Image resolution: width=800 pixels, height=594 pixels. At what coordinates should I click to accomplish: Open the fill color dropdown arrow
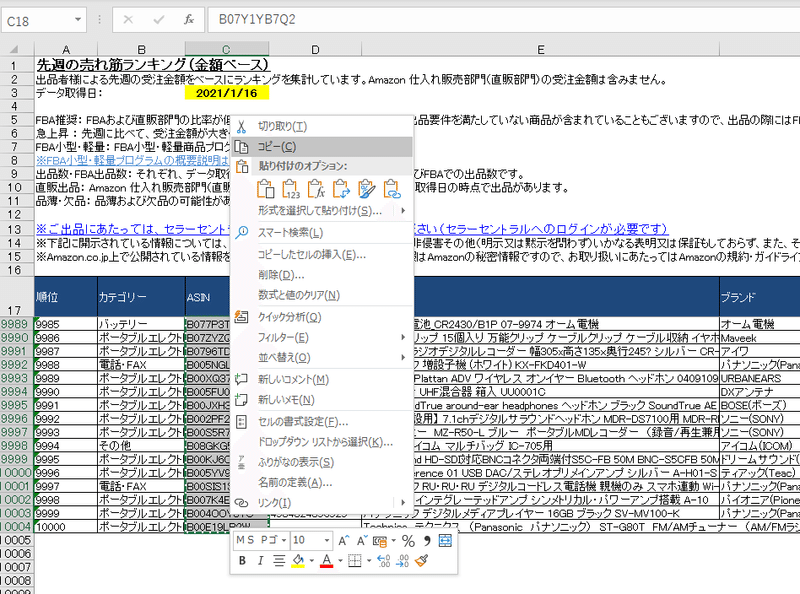pyautogui.click(x=311, y=561)
